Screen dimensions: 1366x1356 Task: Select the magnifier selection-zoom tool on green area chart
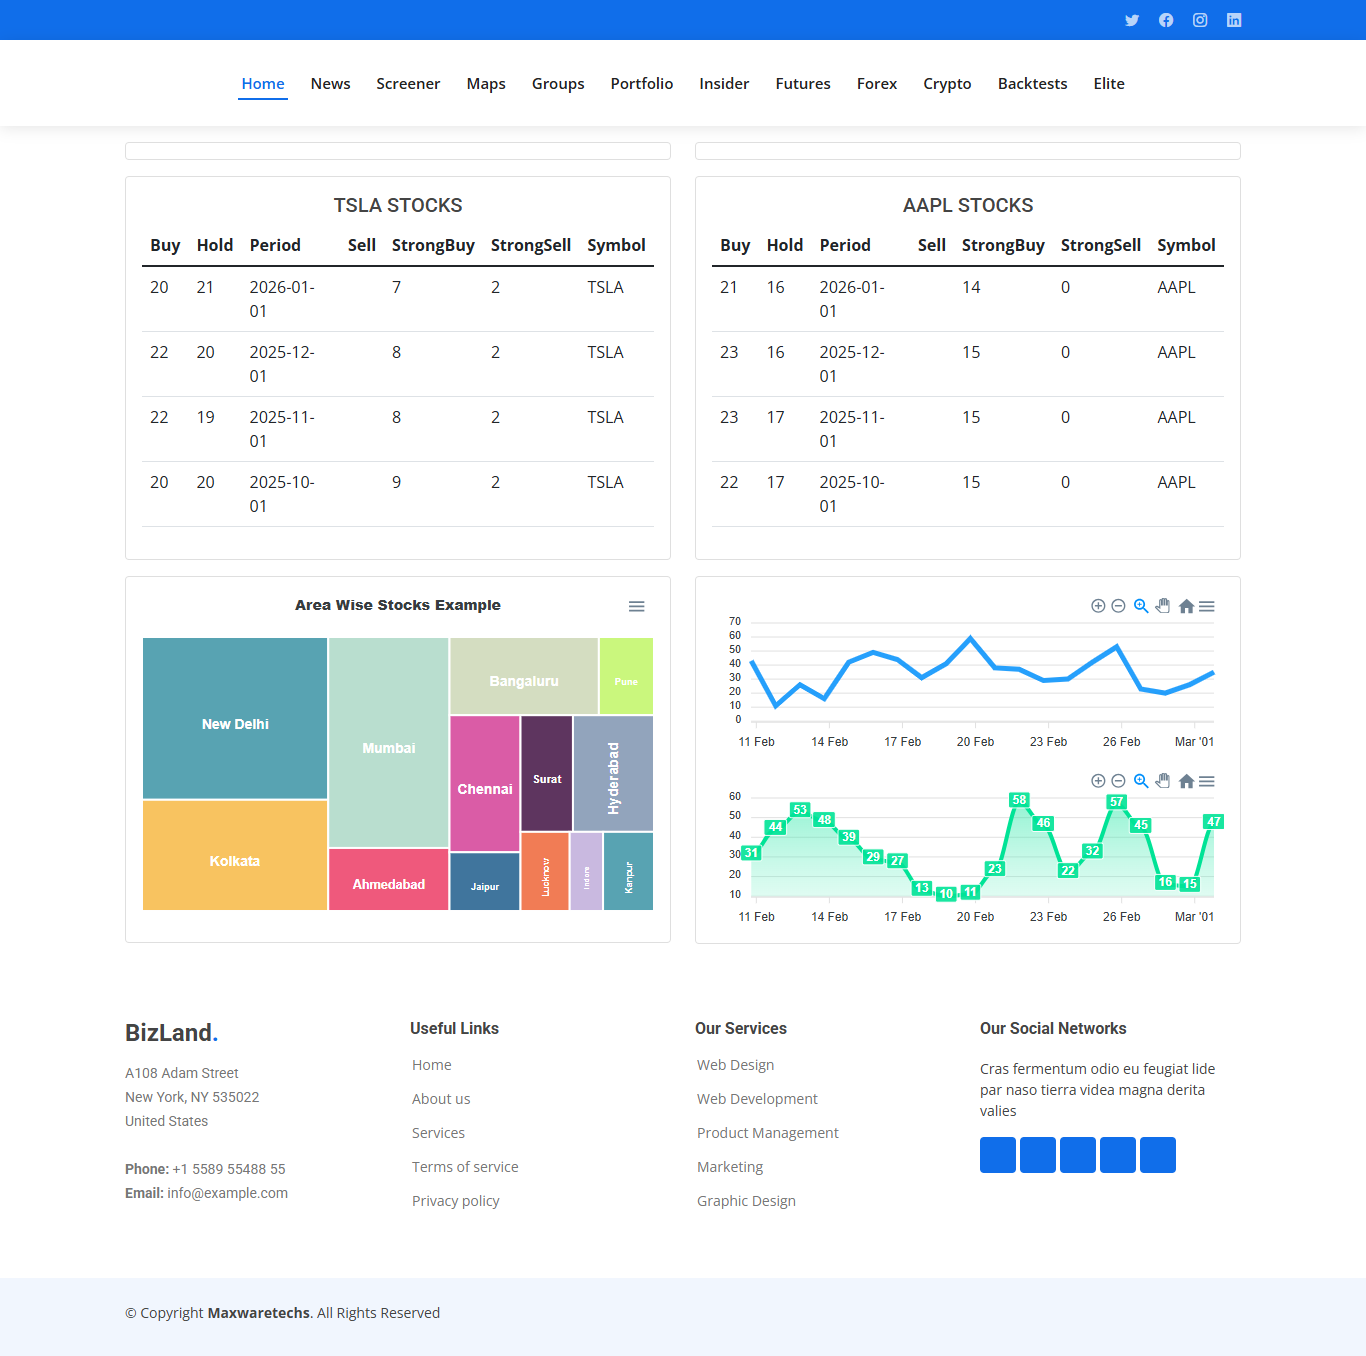pos(1141,781)
